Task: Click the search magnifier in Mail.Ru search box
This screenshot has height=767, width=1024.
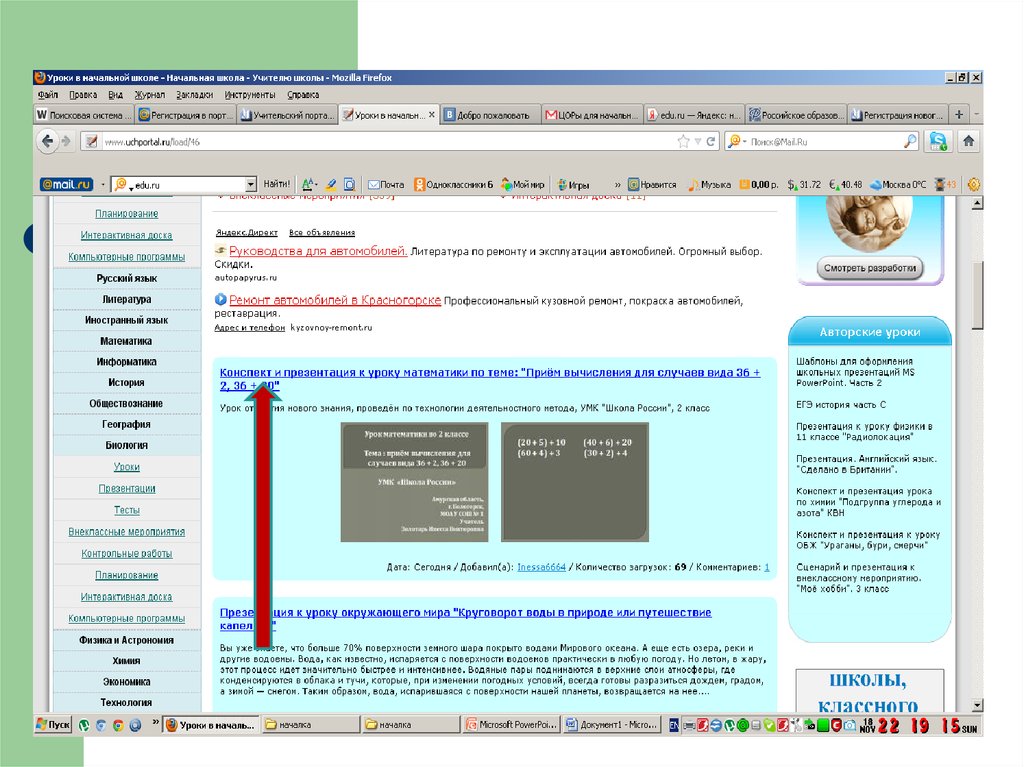Action: 910,142
